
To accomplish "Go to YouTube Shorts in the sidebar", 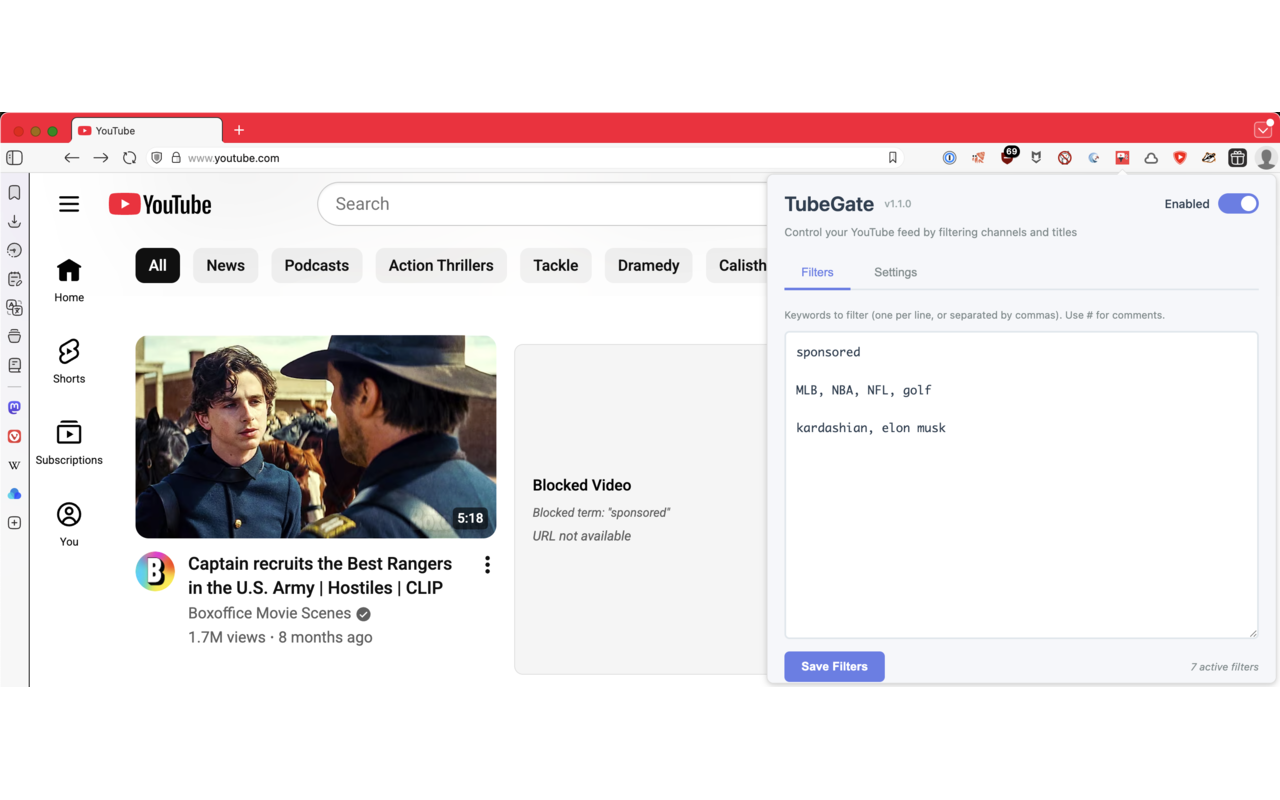I will click(69, 361).
